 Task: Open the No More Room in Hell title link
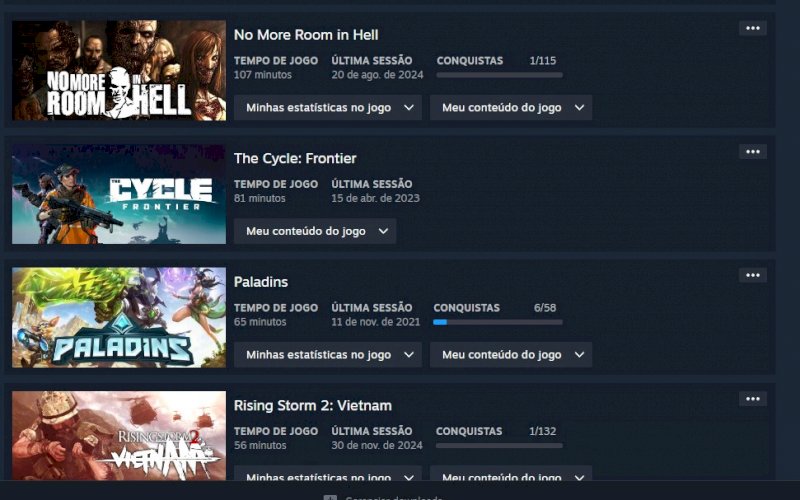coord(306,35)
